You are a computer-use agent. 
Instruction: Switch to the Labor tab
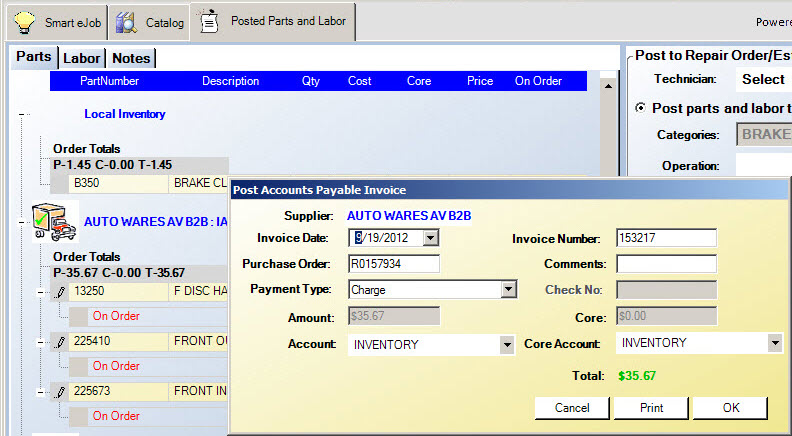(x=82, y=58)
